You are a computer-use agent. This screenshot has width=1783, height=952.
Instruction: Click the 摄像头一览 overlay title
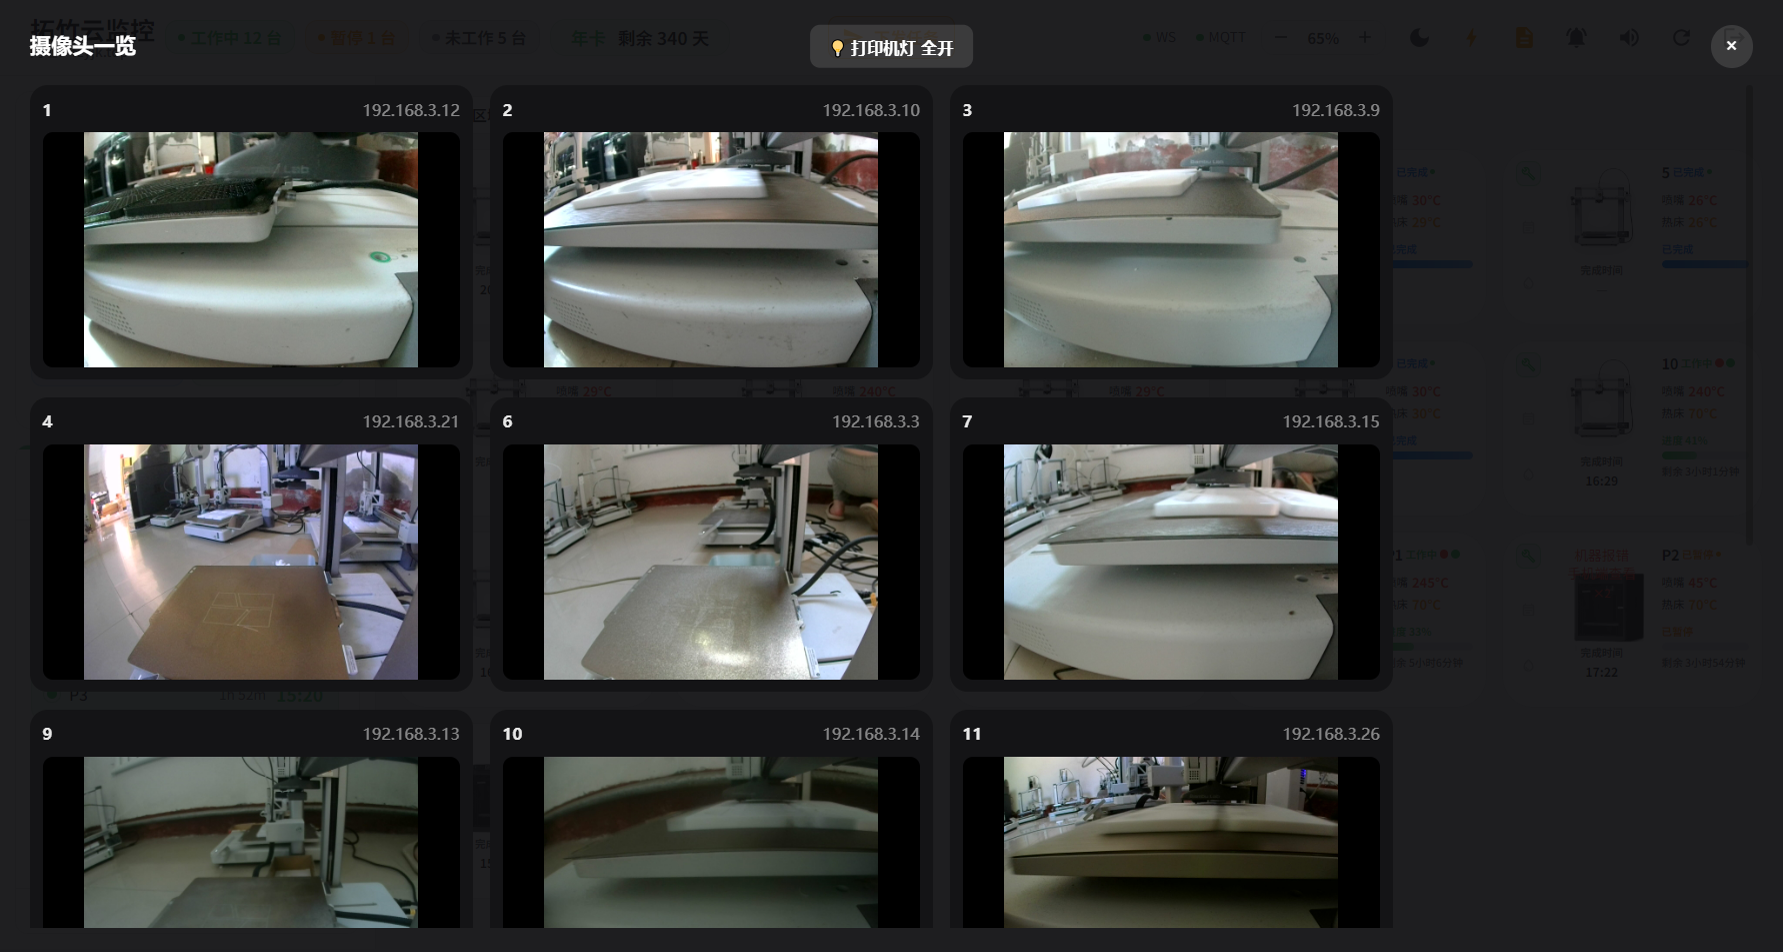point(83,46)
